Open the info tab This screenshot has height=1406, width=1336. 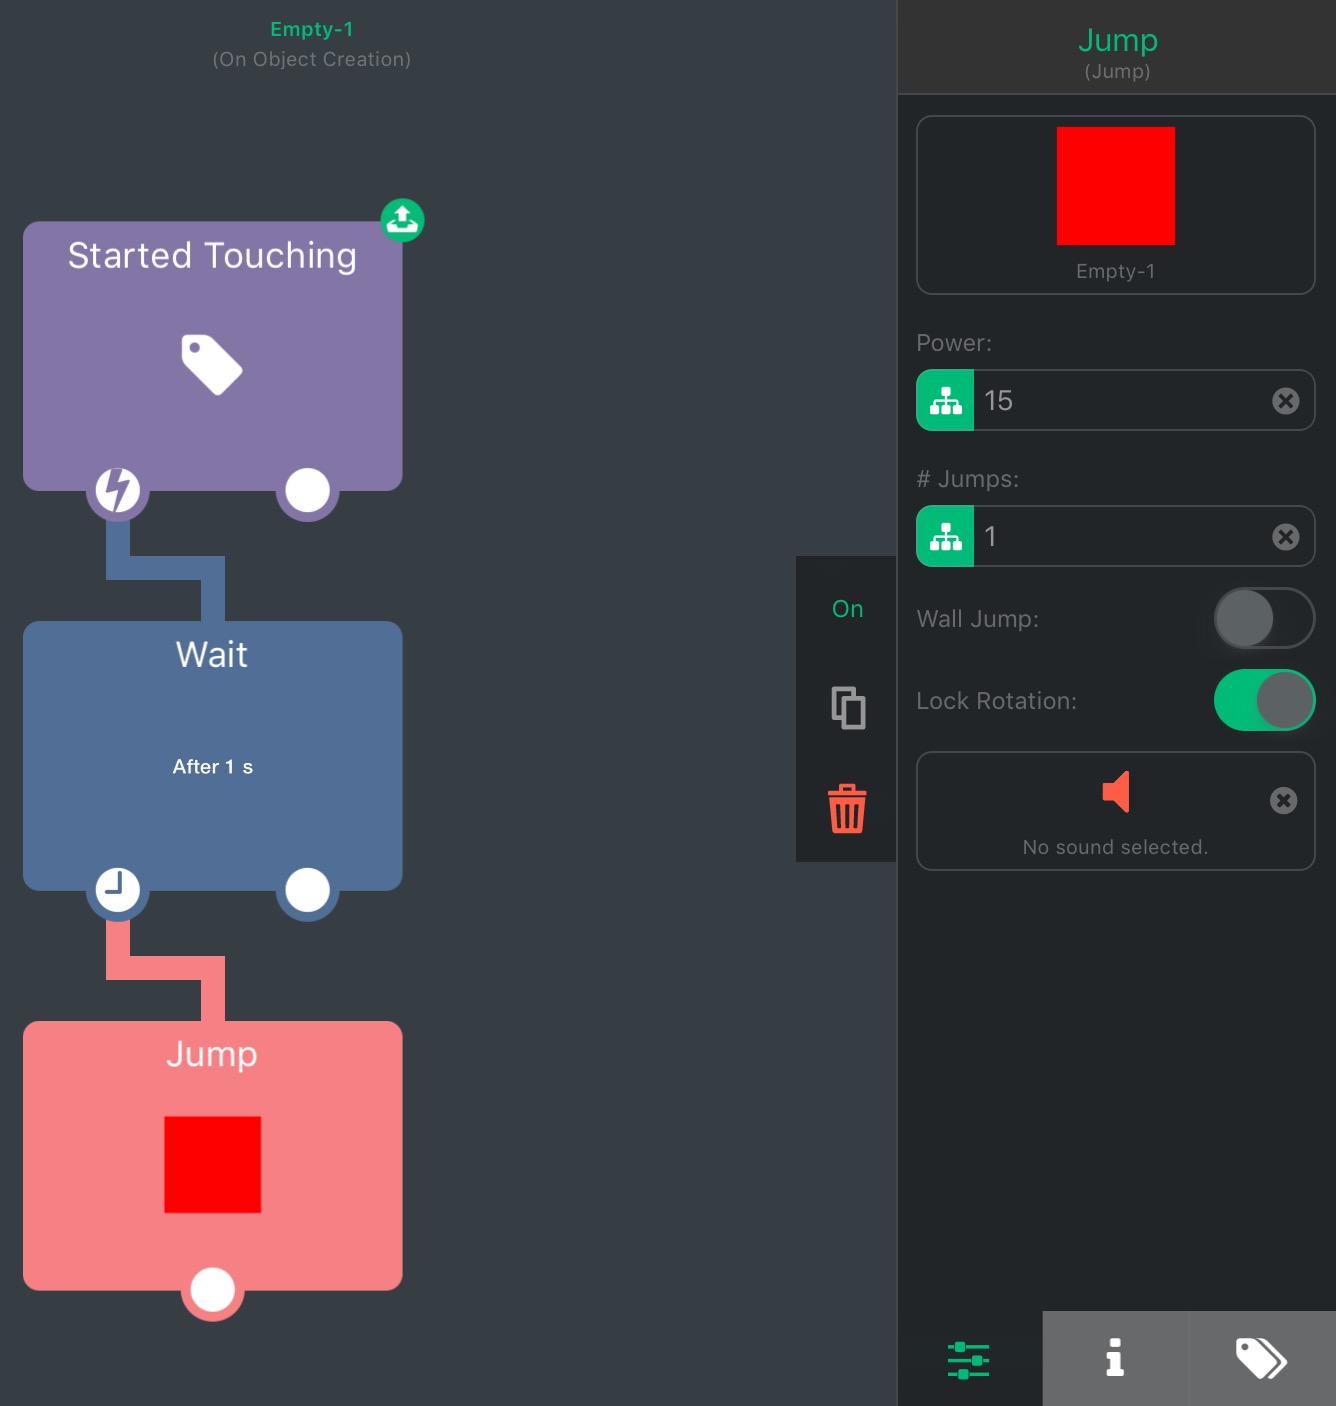point(1115,1358)
